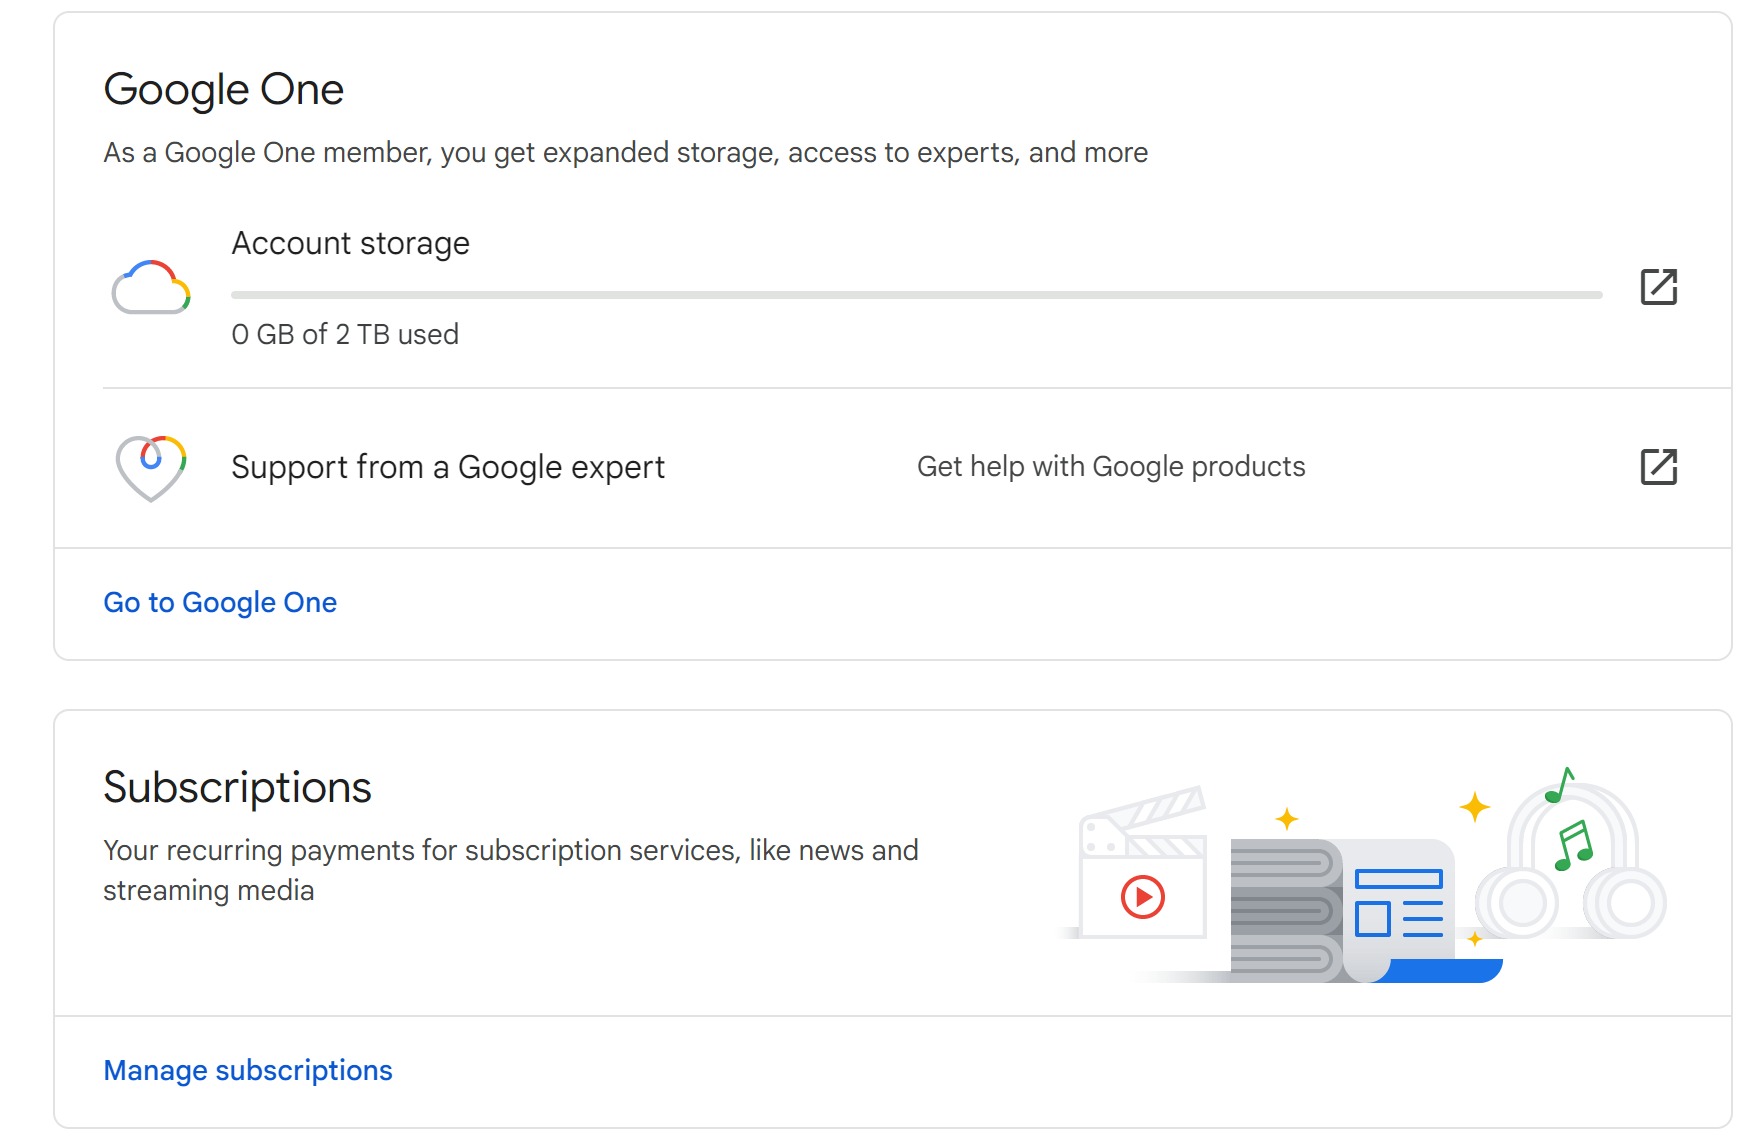Click the blue news page layout icon

pos(1398,903)
